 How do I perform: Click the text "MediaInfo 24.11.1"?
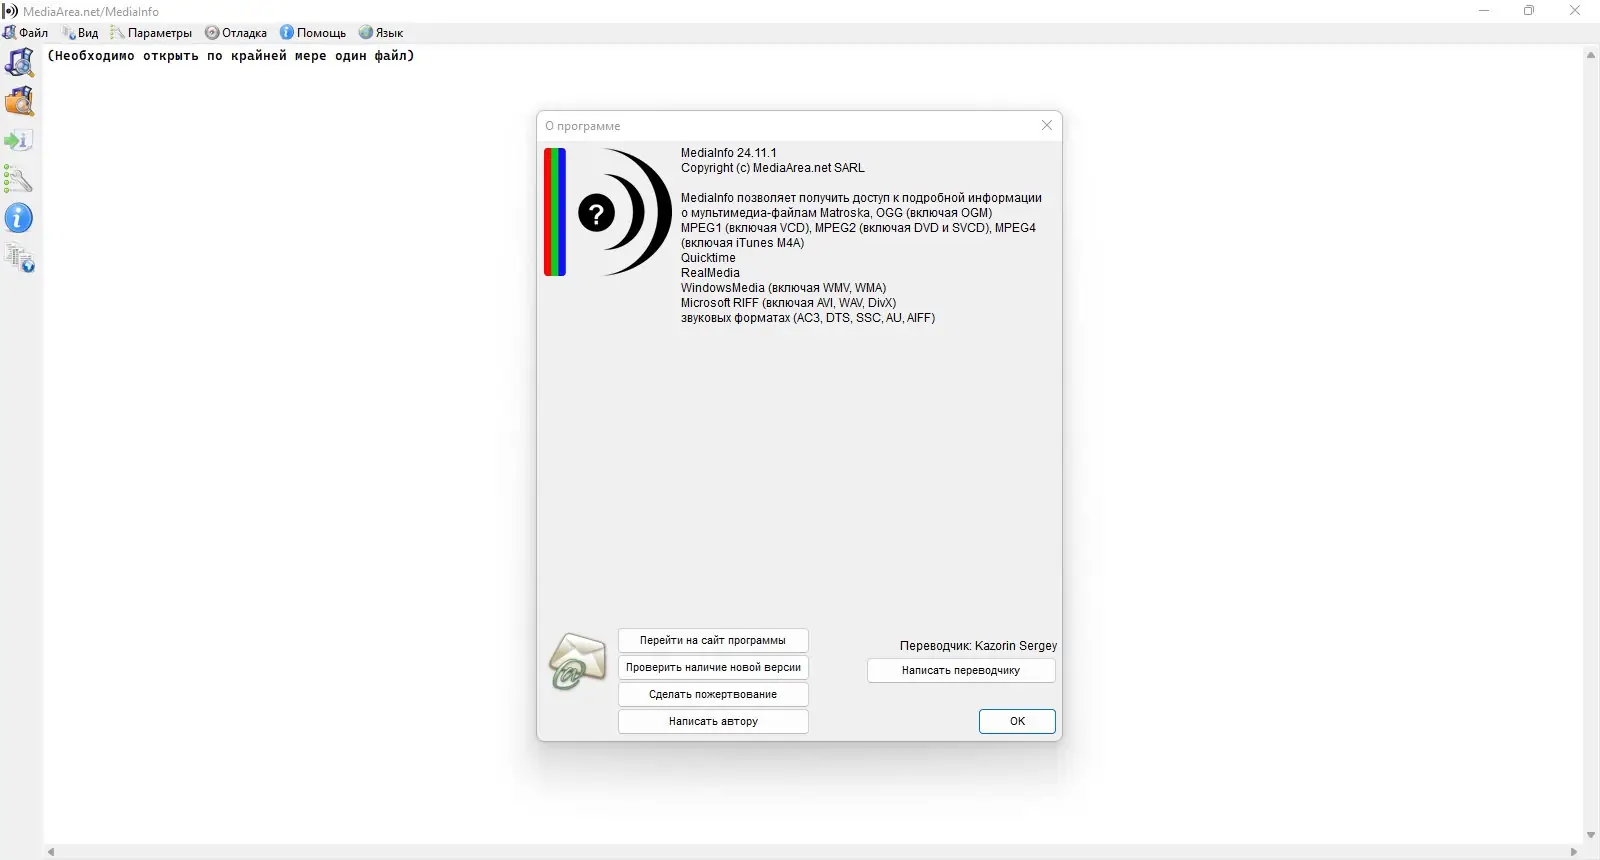(729, 153)
